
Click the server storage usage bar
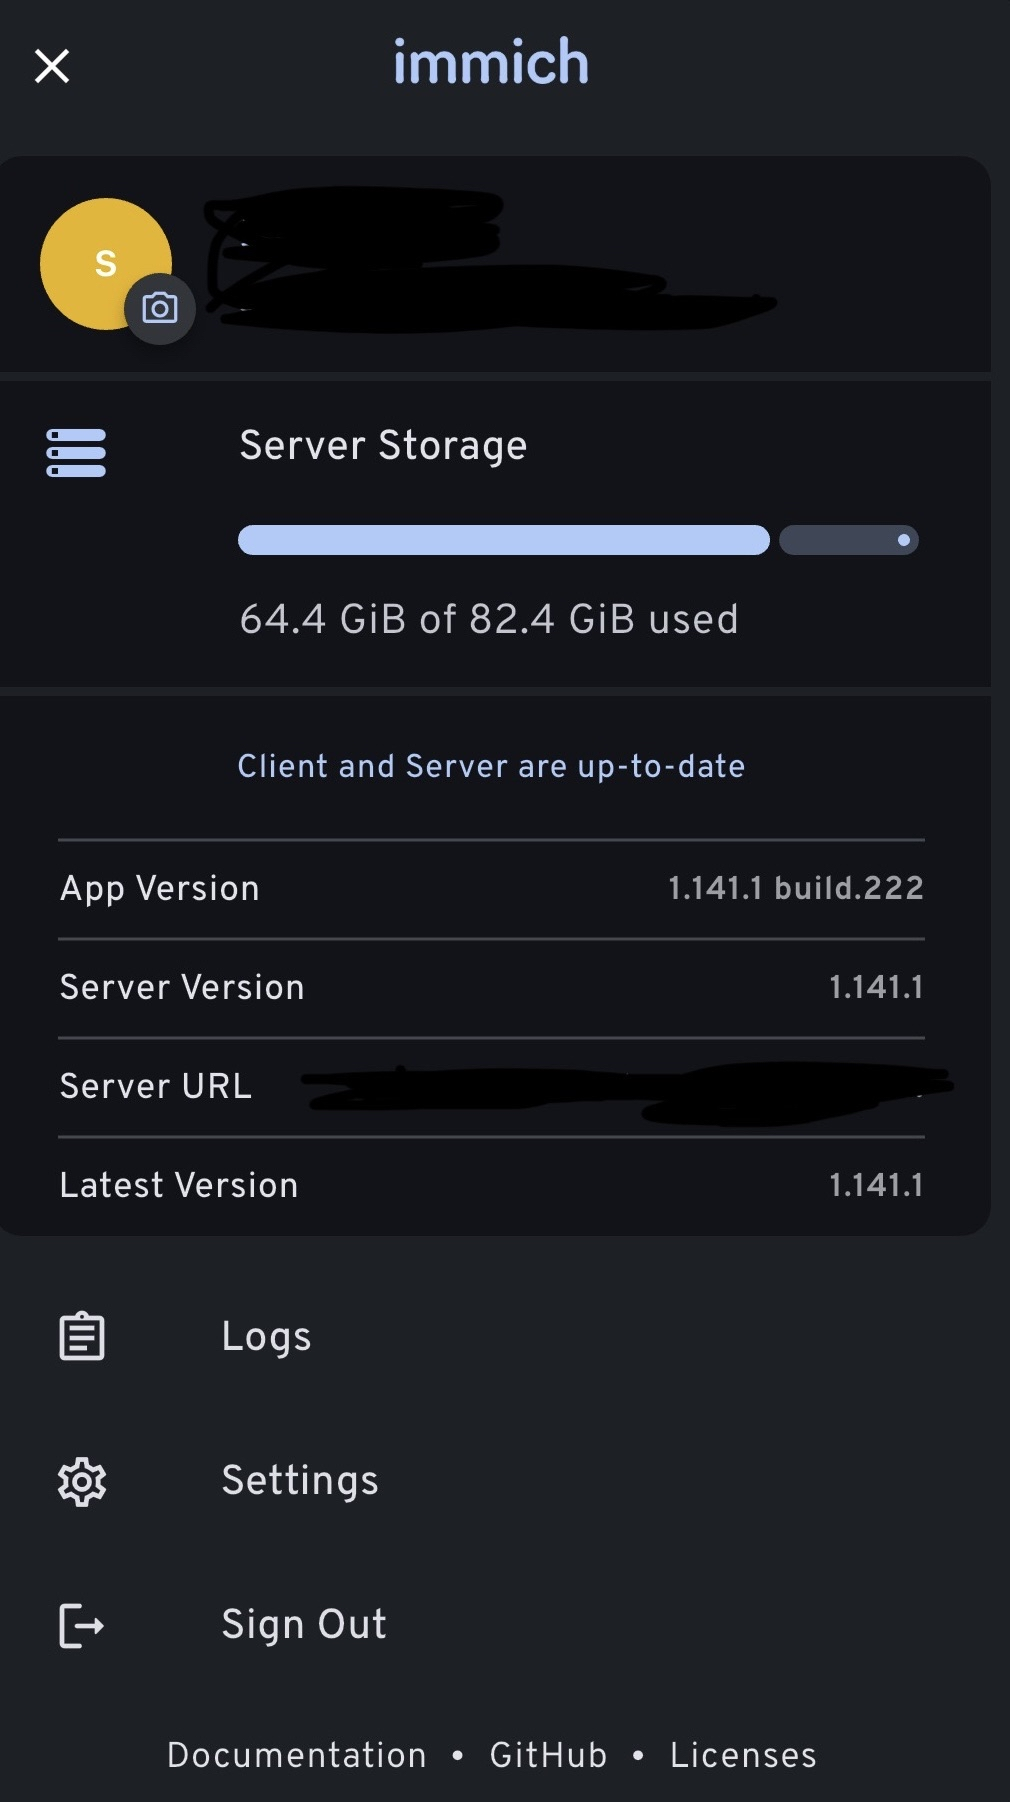[x=577, y=540]
